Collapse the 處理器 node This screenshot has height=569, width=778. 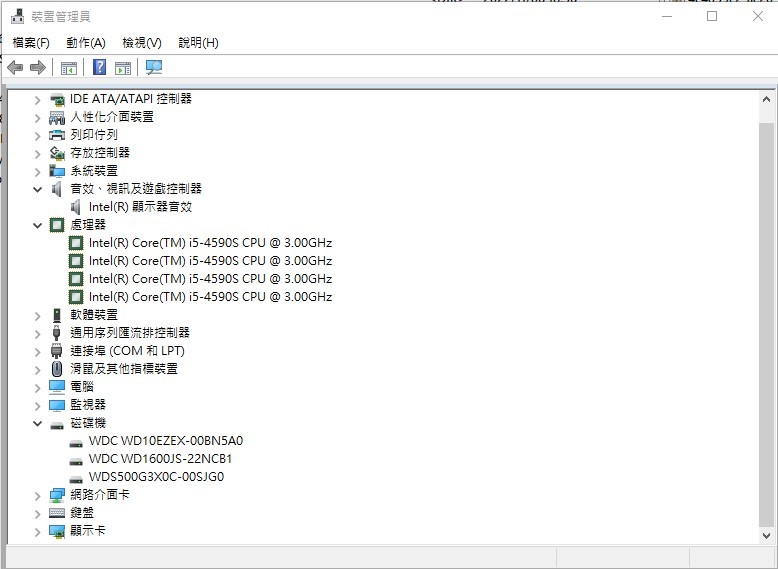[x=37, y=225]
